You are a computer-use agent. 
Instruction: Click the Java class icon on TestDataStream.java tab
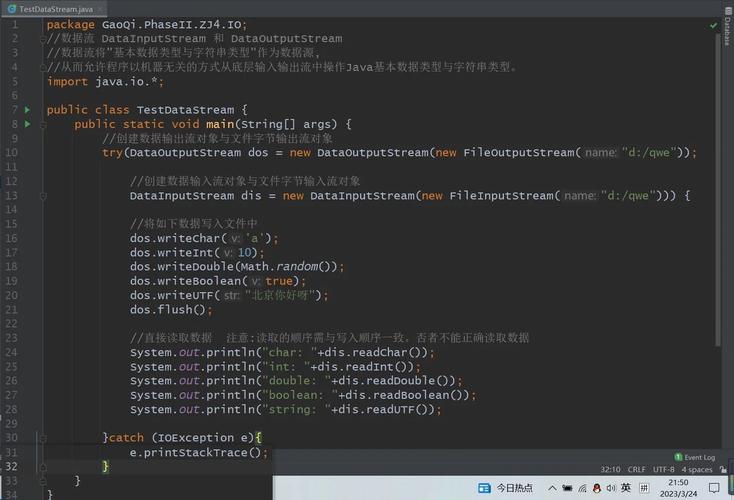(x=12, y=9)
